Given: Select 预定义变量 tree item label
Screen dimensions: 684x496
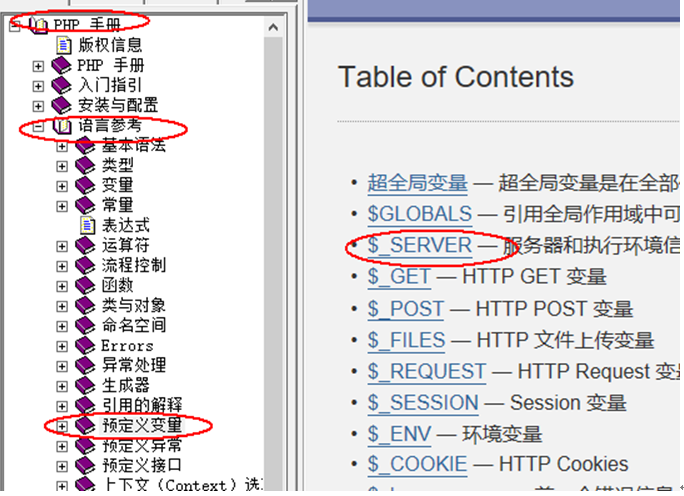Looking at the screenshot, I should 142,426.
